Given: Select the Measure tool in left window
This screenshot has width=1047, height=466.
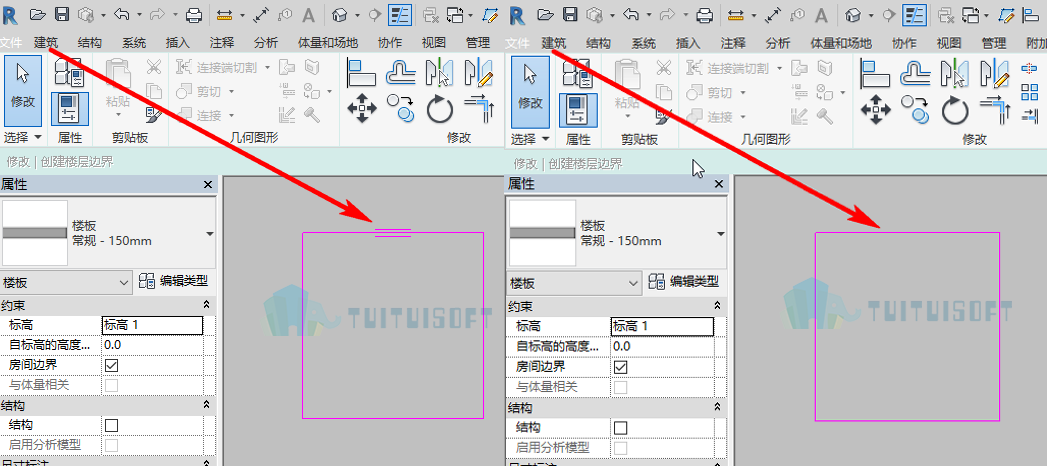Looking at the screenshot, I should [x=226, y=14].
